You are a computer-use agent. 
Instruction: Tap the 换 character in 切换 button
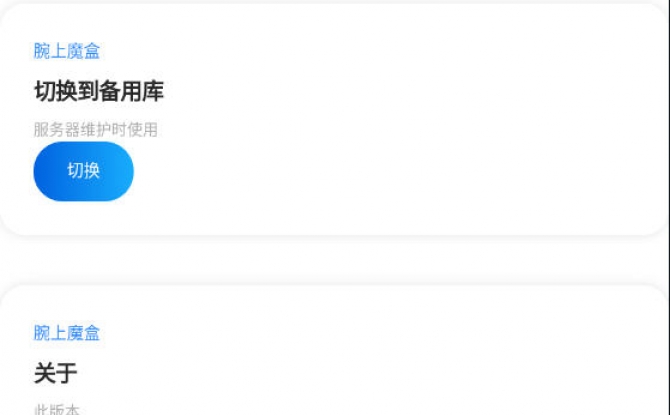pyautogui.click(x=92, y=171)
